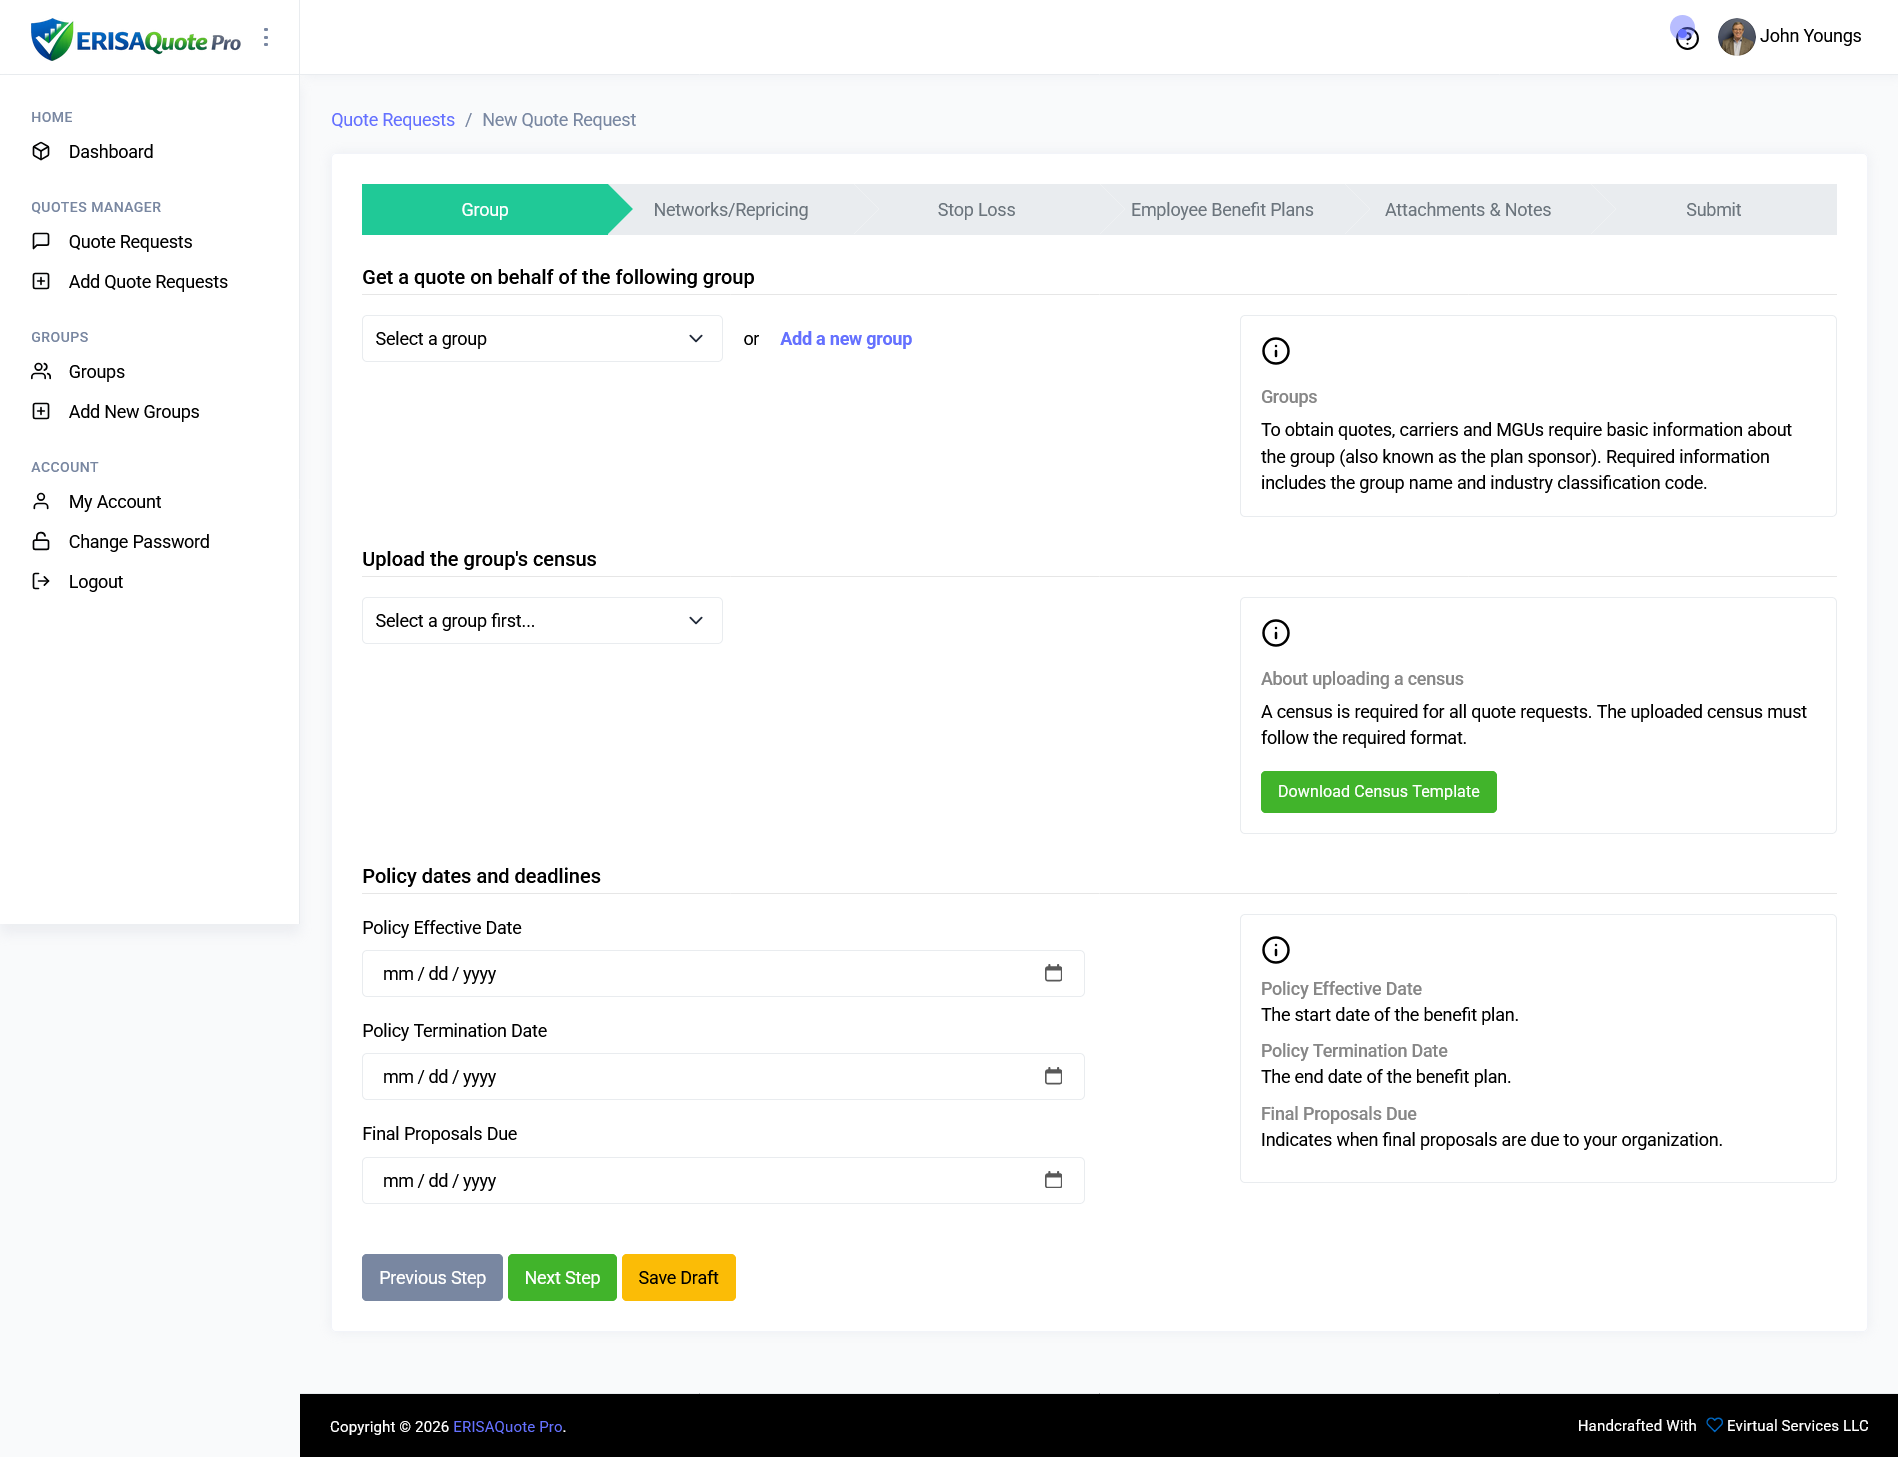Click the Change Password lock icon
1898x1457 pixels.
tap(41, 541)
